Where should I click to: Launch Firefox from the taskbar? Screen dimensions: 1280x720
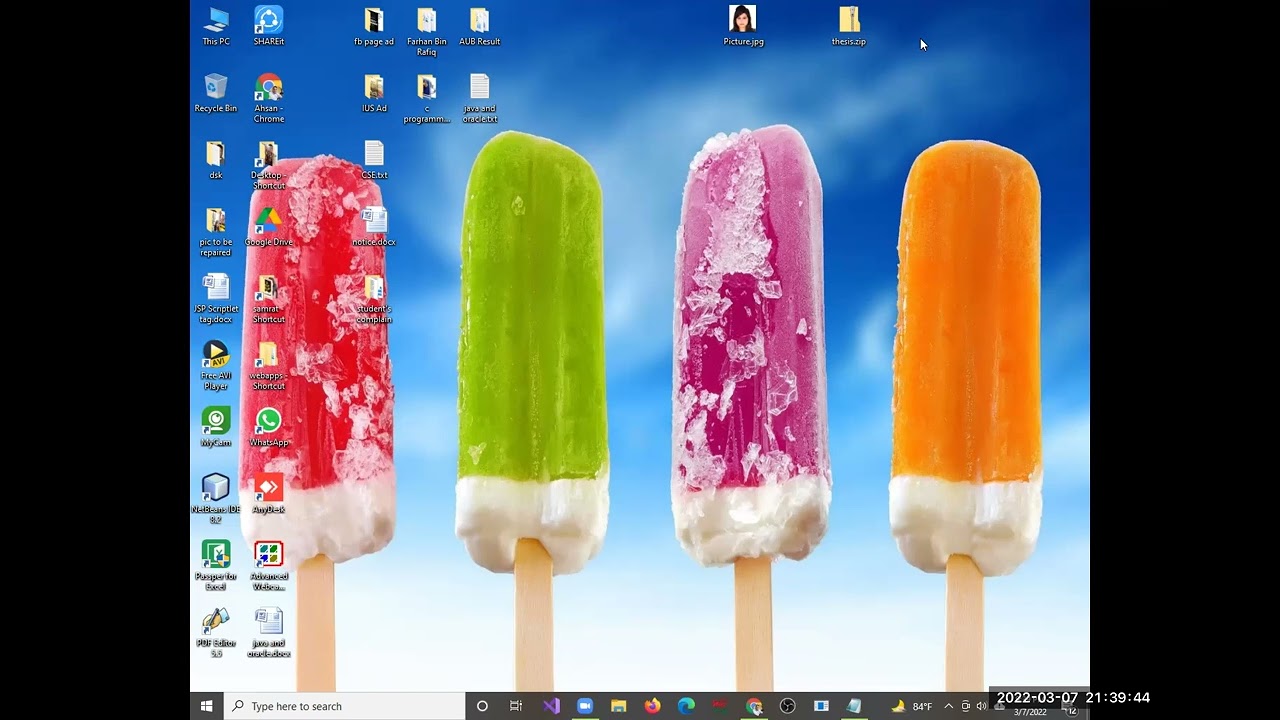[x=652, y=706]
